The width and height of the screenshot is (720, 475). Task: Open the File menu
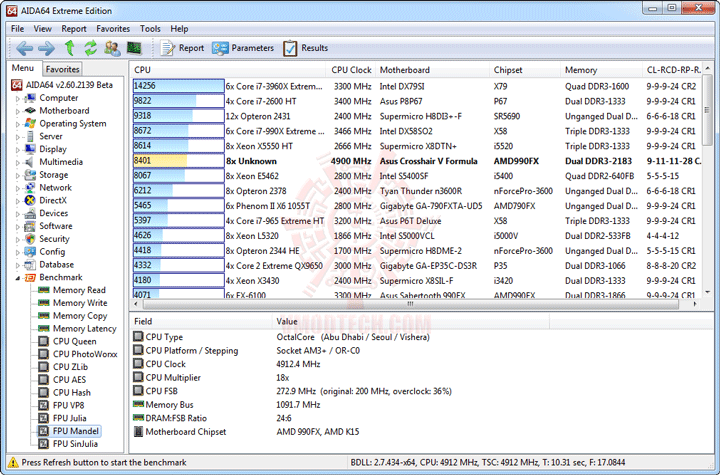tap(17, 28)
